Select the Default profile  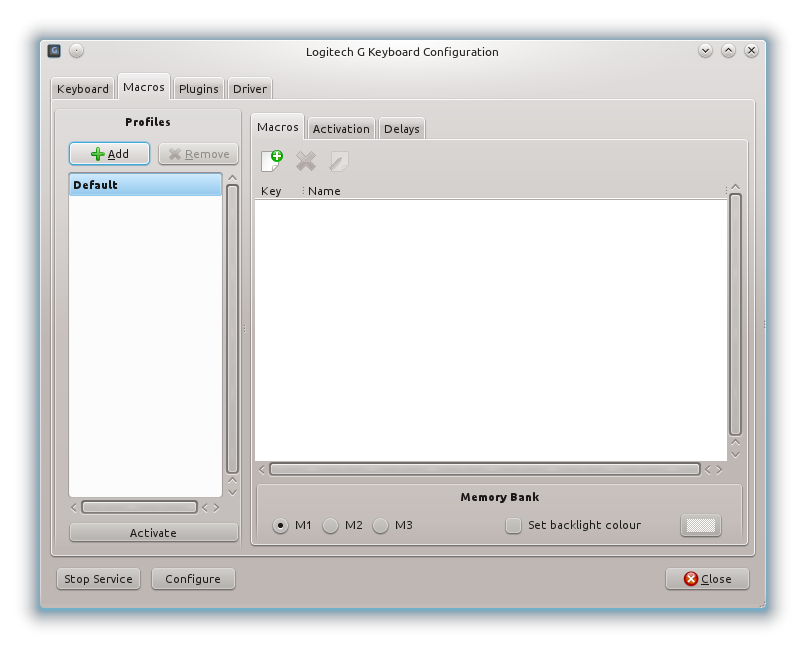tap(145, 185)
